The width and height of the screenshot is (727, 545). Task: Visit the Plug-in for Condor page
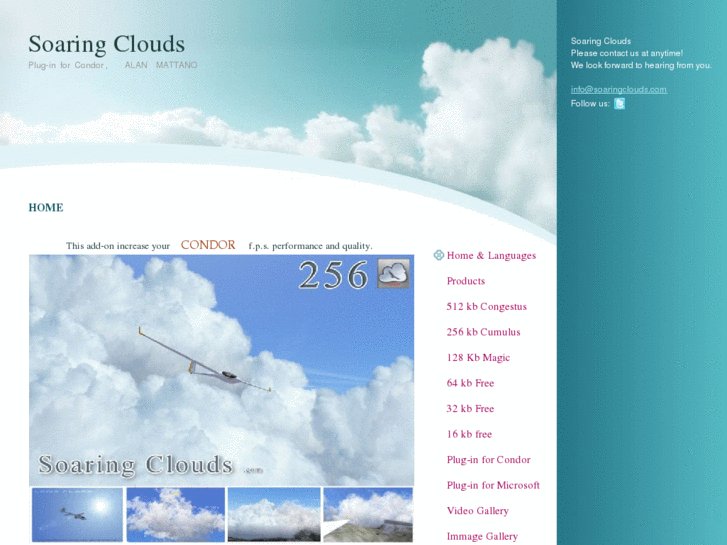tap(488, 460)
